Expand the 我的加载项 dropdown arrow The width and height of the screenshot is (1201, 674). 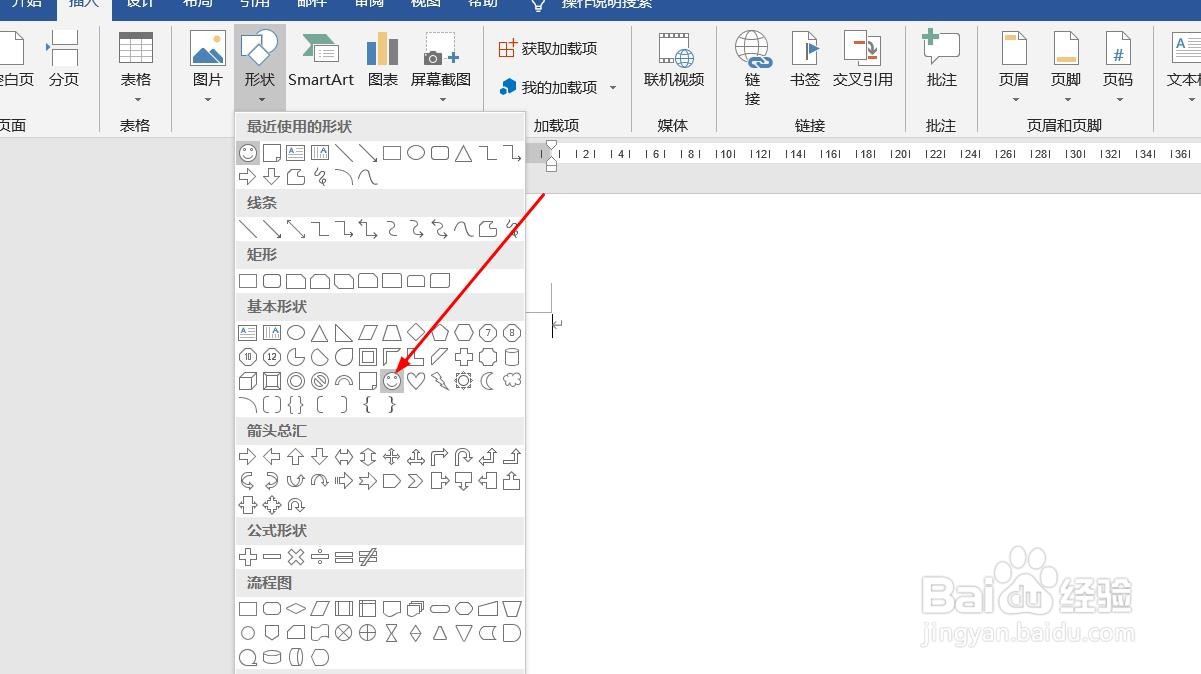pos(612,87)
